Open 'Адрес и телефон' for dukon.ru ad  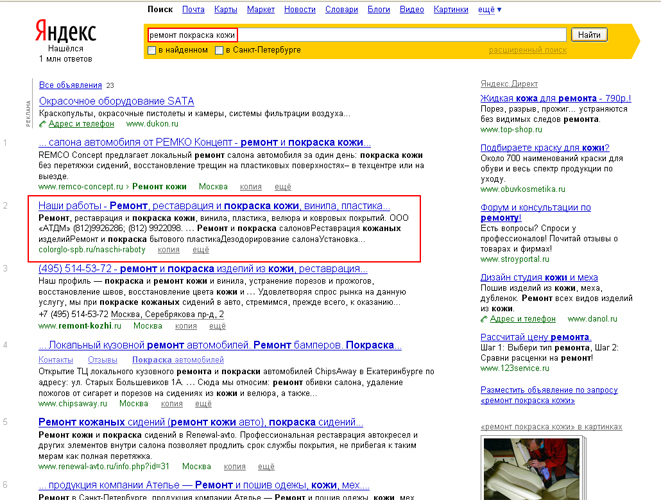(x=81, y=124)
